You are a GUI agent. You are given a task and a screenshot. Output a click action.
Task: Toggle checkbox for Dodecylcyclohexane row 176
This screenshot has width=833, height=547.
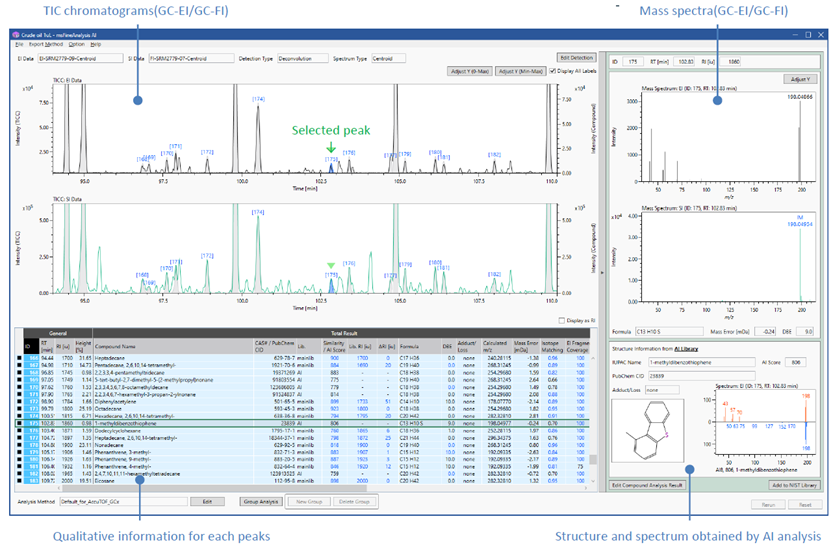19,431
